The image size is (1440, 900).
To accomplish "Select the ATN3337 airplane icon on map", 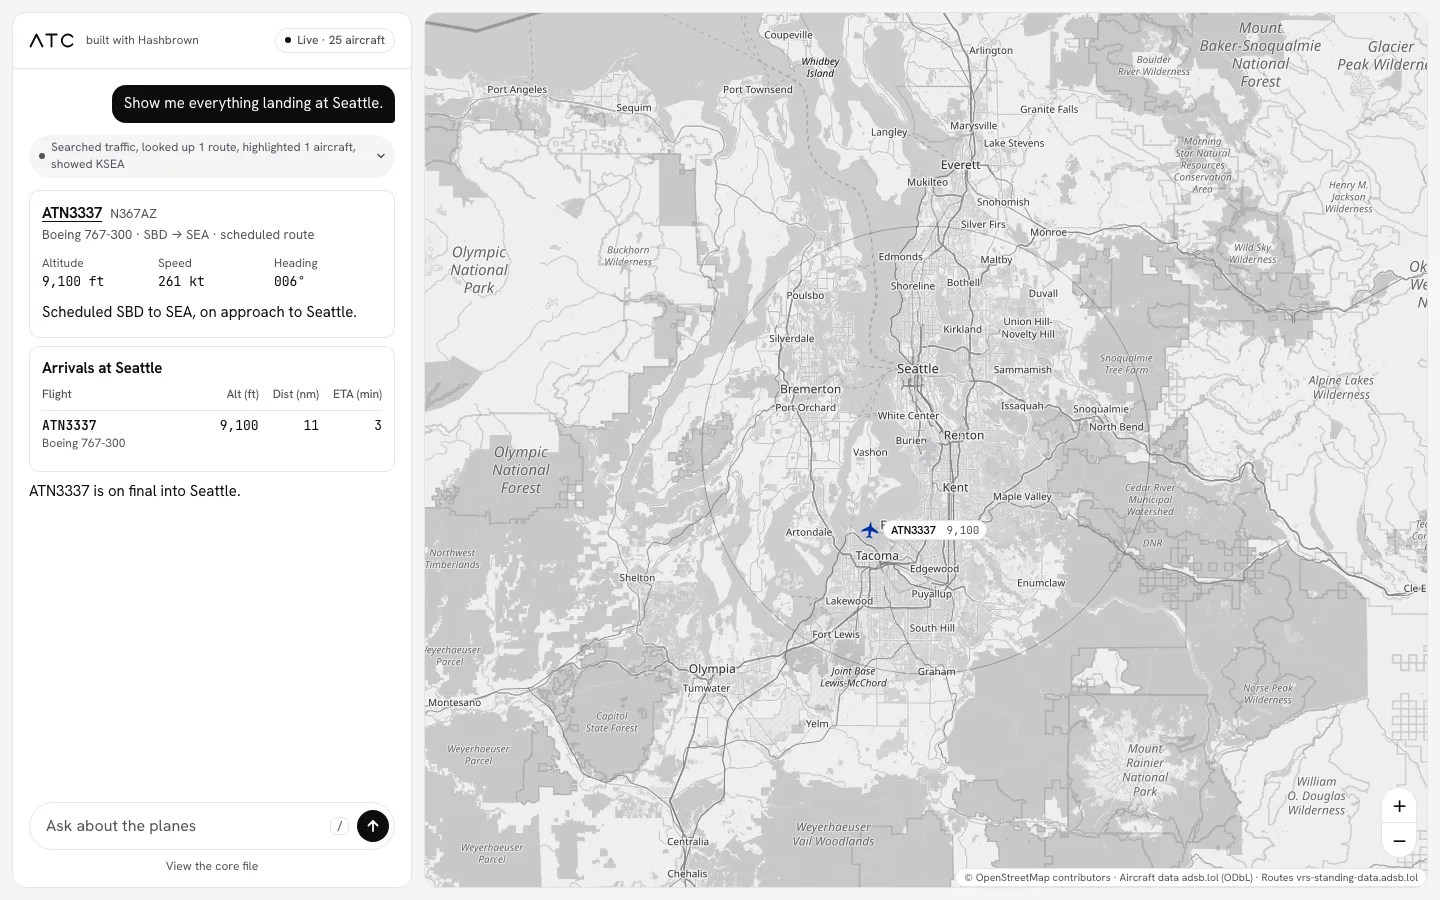I will tap(870, 530).
